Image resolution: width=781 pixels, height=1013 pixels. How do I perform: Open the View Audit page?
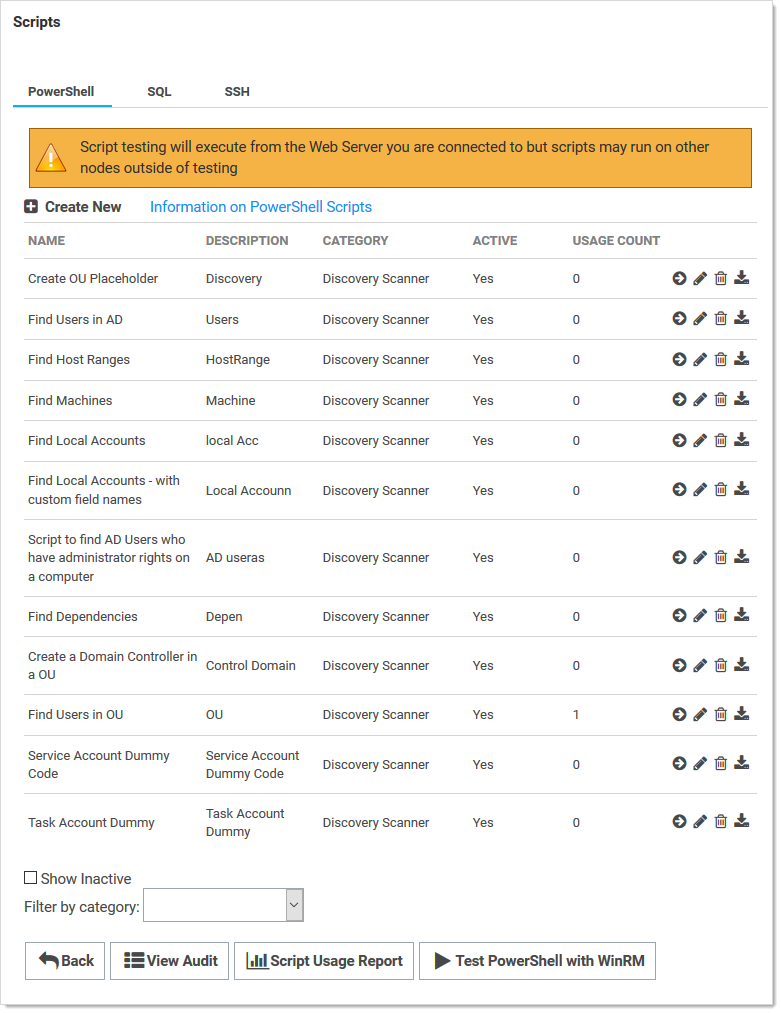click(x=170, y=960)
